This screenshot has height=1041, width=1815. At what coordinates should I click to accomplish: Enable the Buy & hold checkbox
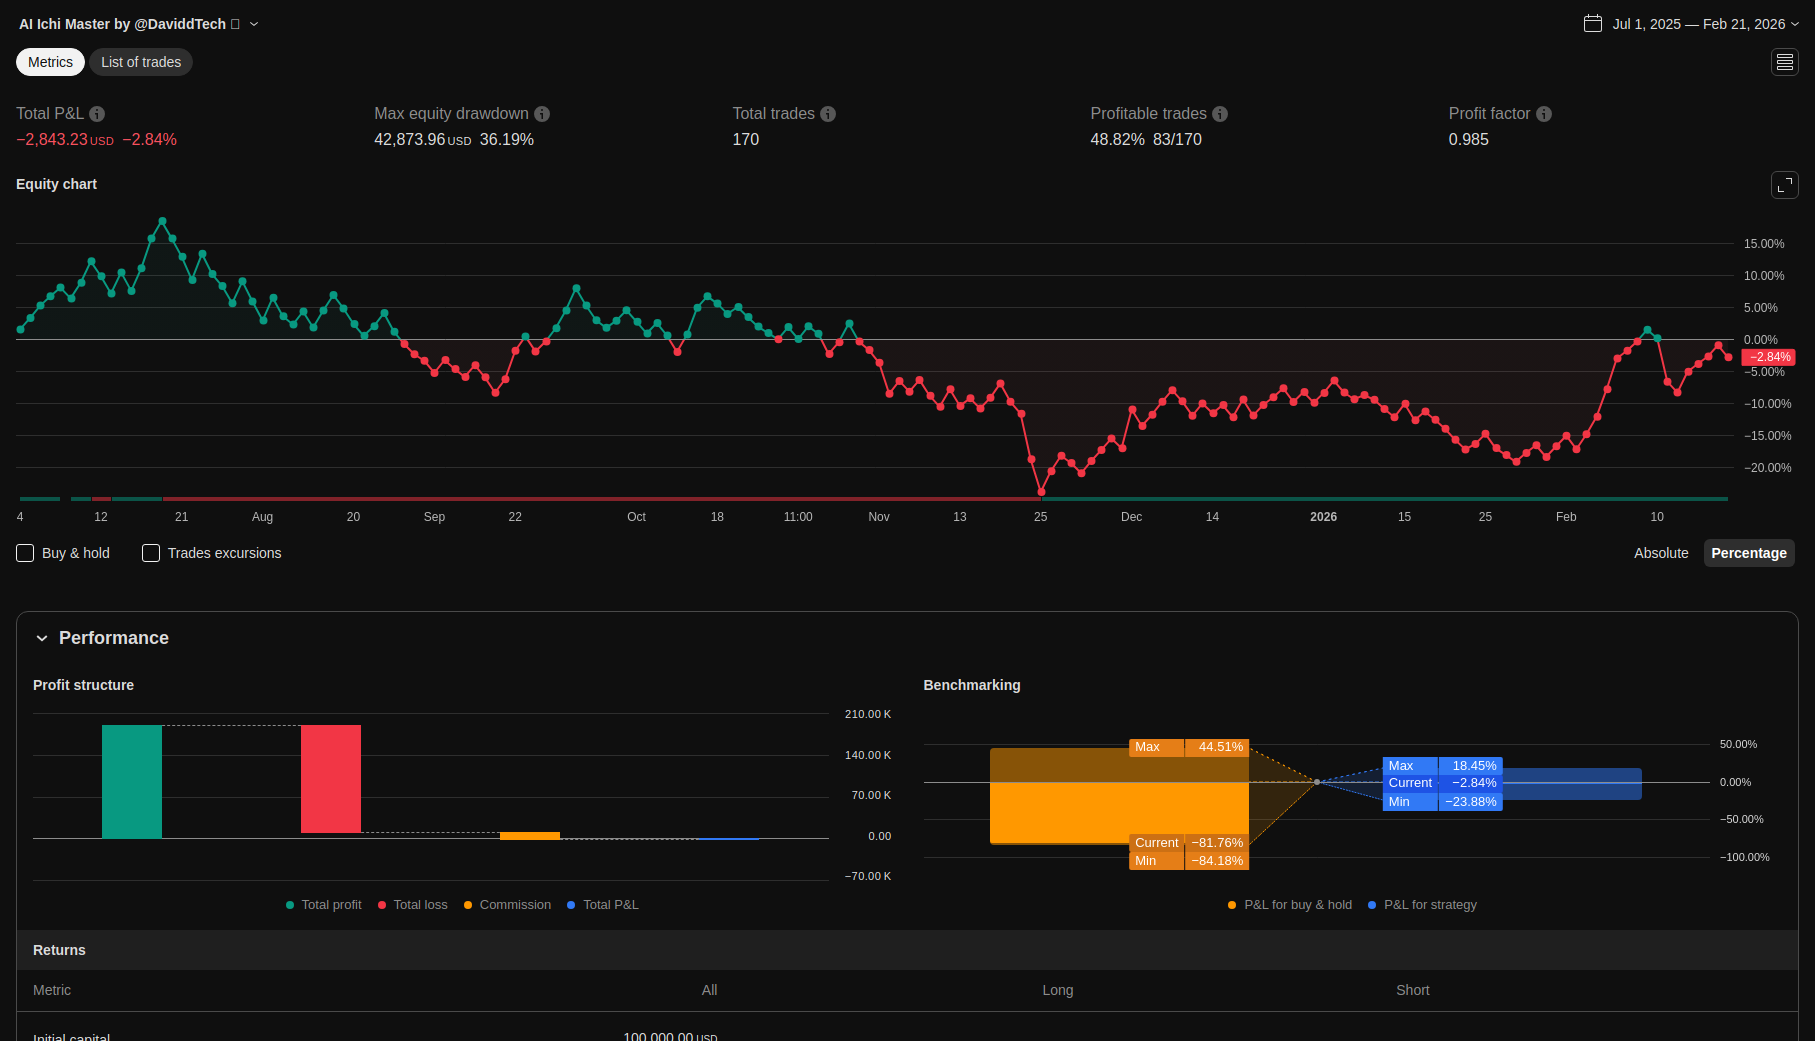pyautogui.click(x=26, y=553)
